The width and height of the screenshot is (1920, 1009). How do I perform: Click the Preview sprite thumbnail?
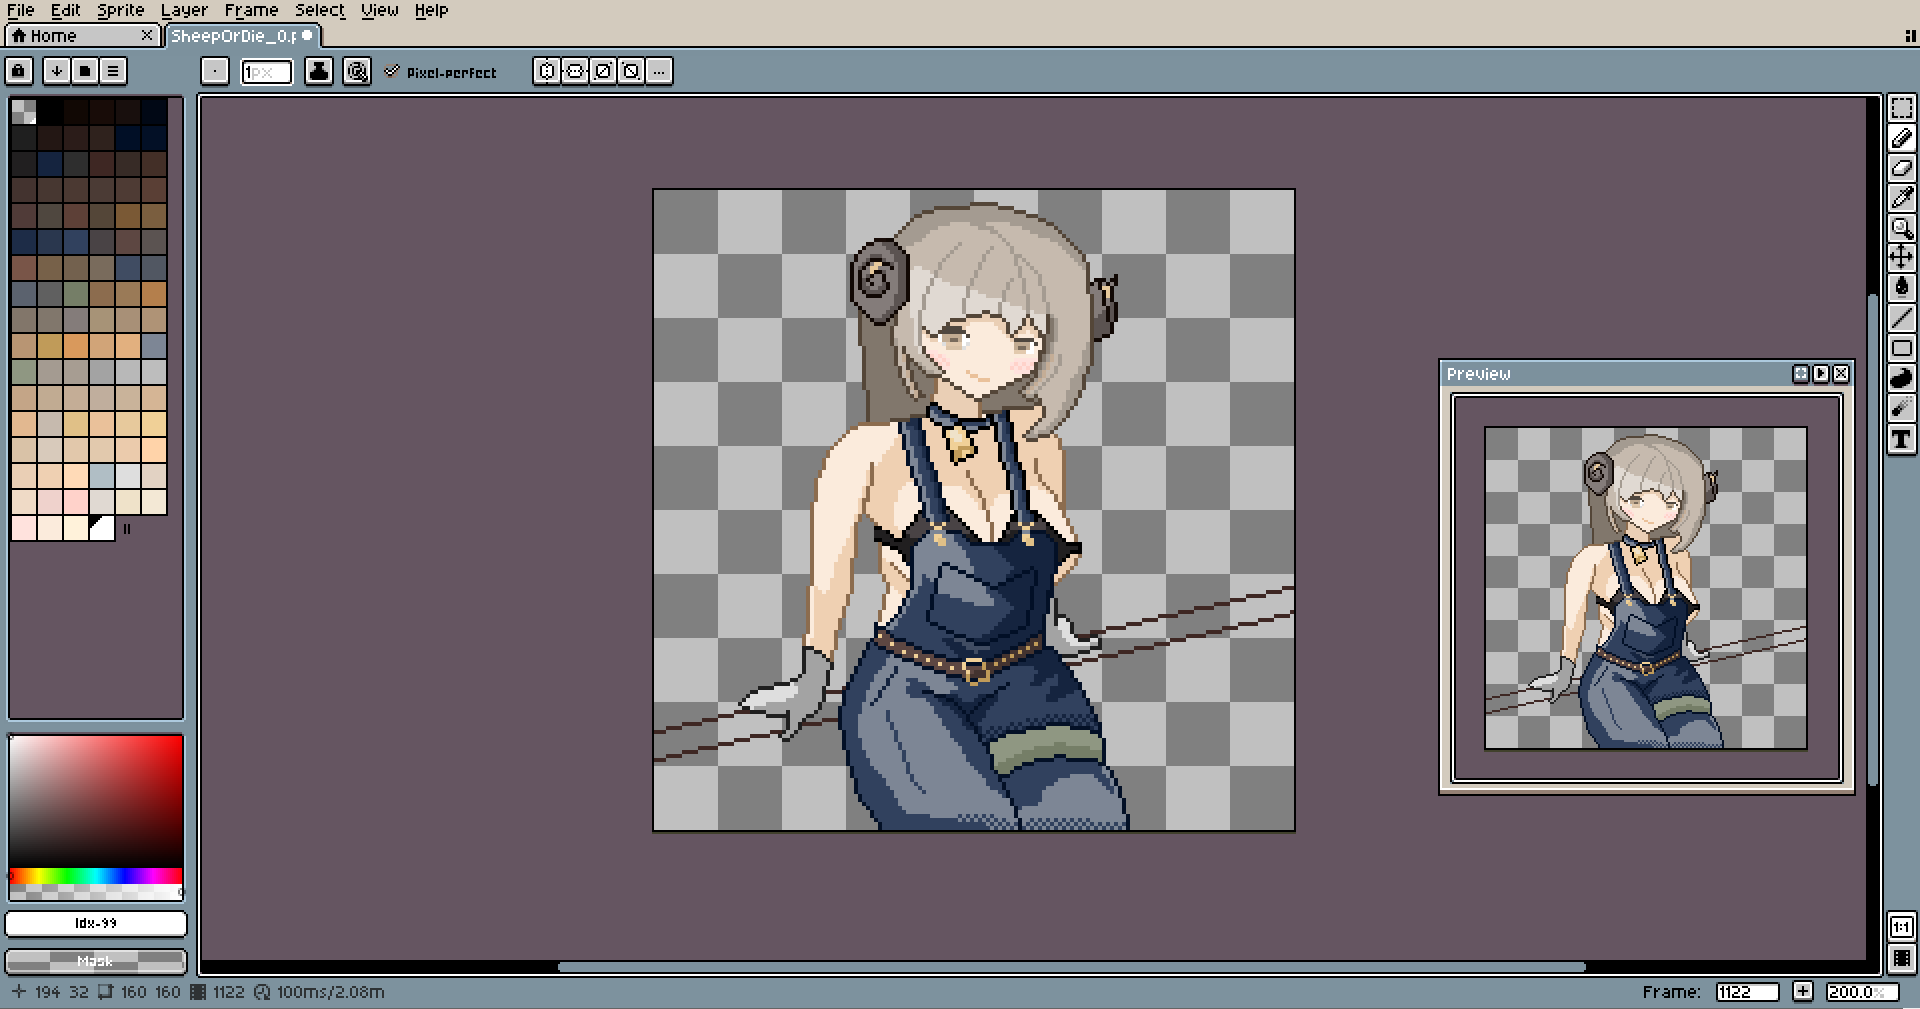pos(1646,588)
